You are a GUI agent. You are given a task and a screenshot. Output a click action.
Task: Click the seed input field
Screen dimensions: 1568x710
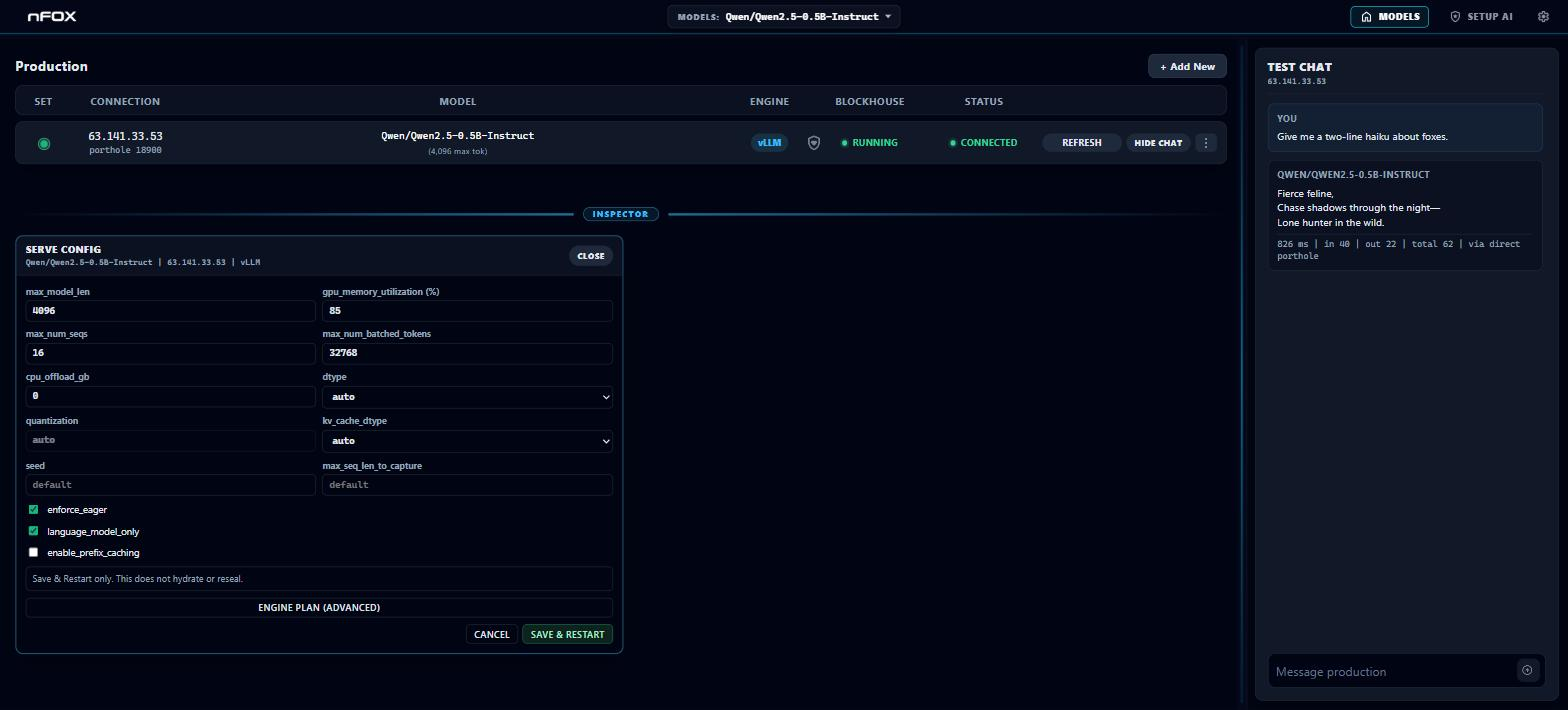pos(170,485)
